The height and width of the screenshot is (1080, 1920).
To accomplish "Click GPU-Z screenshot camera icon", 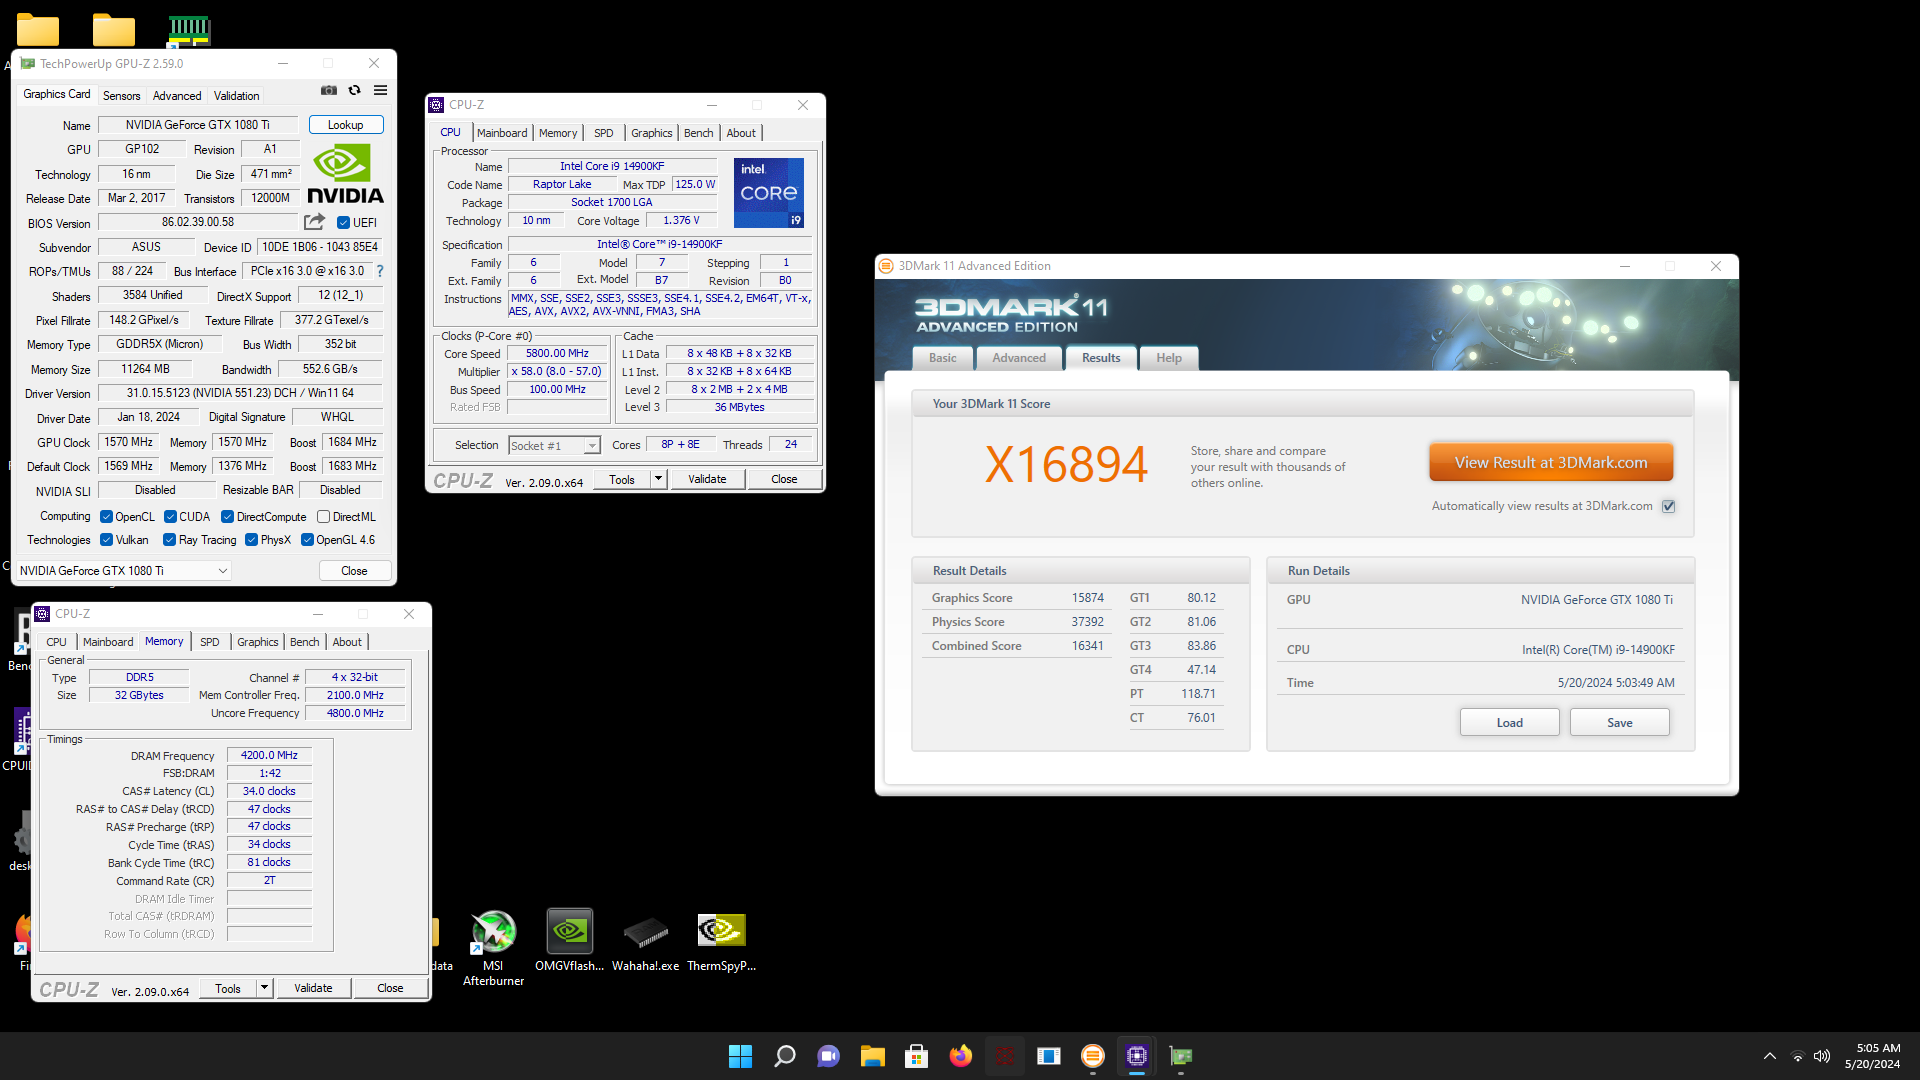I will coord(329,90).
